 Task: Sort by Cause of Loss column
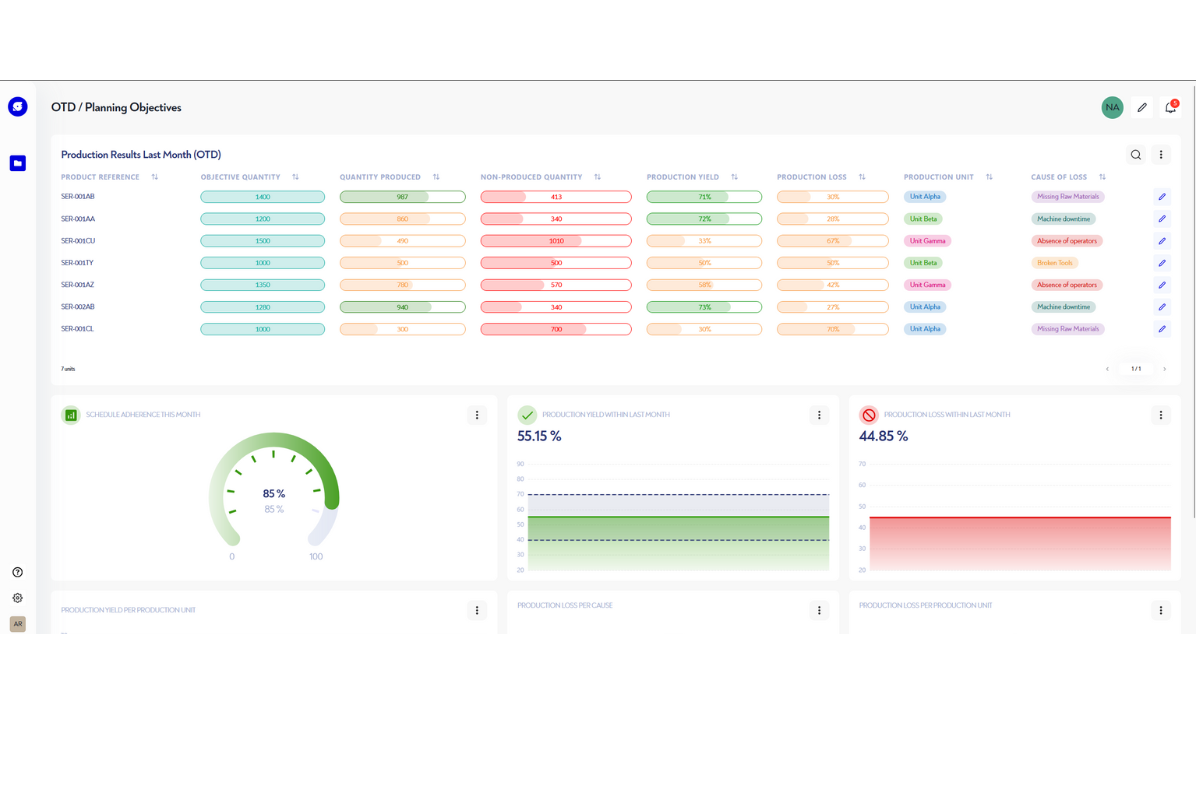pos(1102,177)
